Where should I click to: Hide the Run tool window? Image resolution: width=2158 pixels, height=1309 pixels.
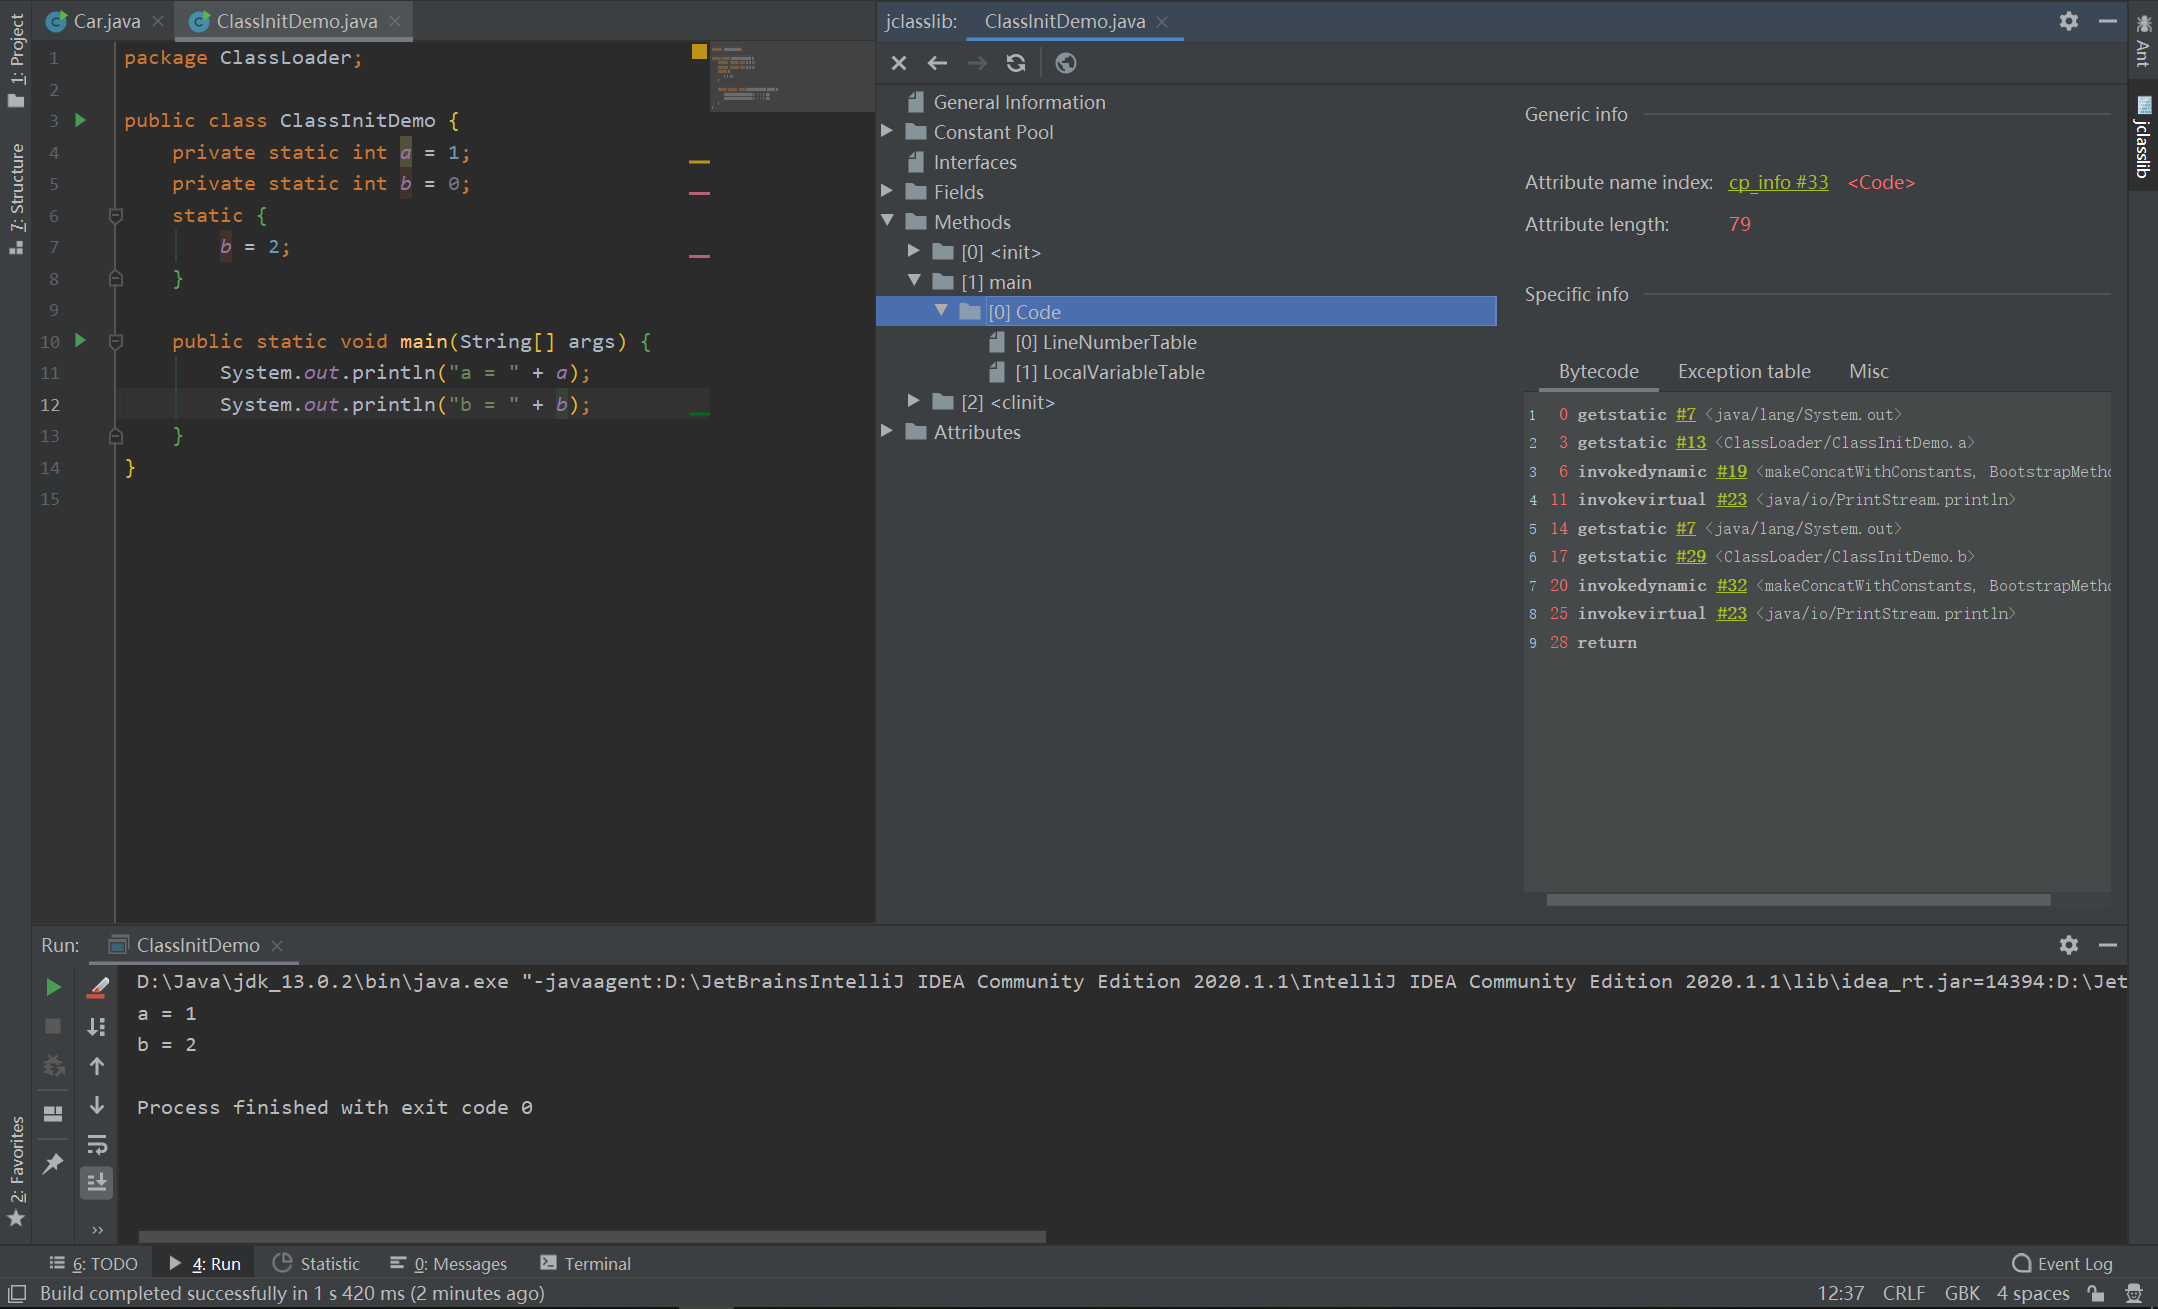point(2108,945)
